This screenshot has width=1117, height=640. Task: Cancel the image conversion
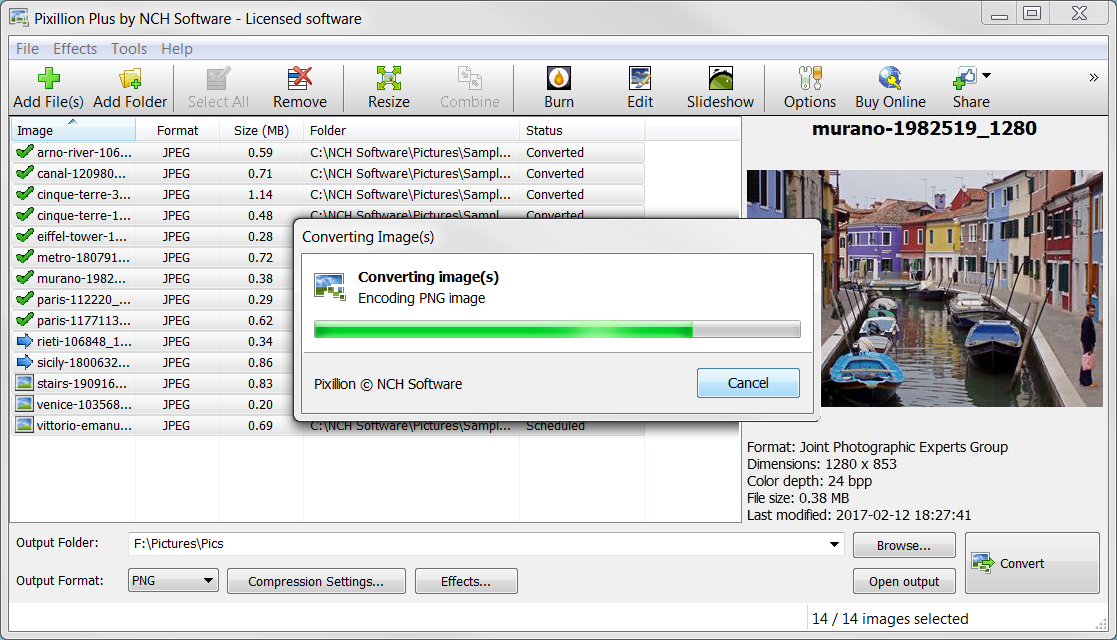(748, 383)
